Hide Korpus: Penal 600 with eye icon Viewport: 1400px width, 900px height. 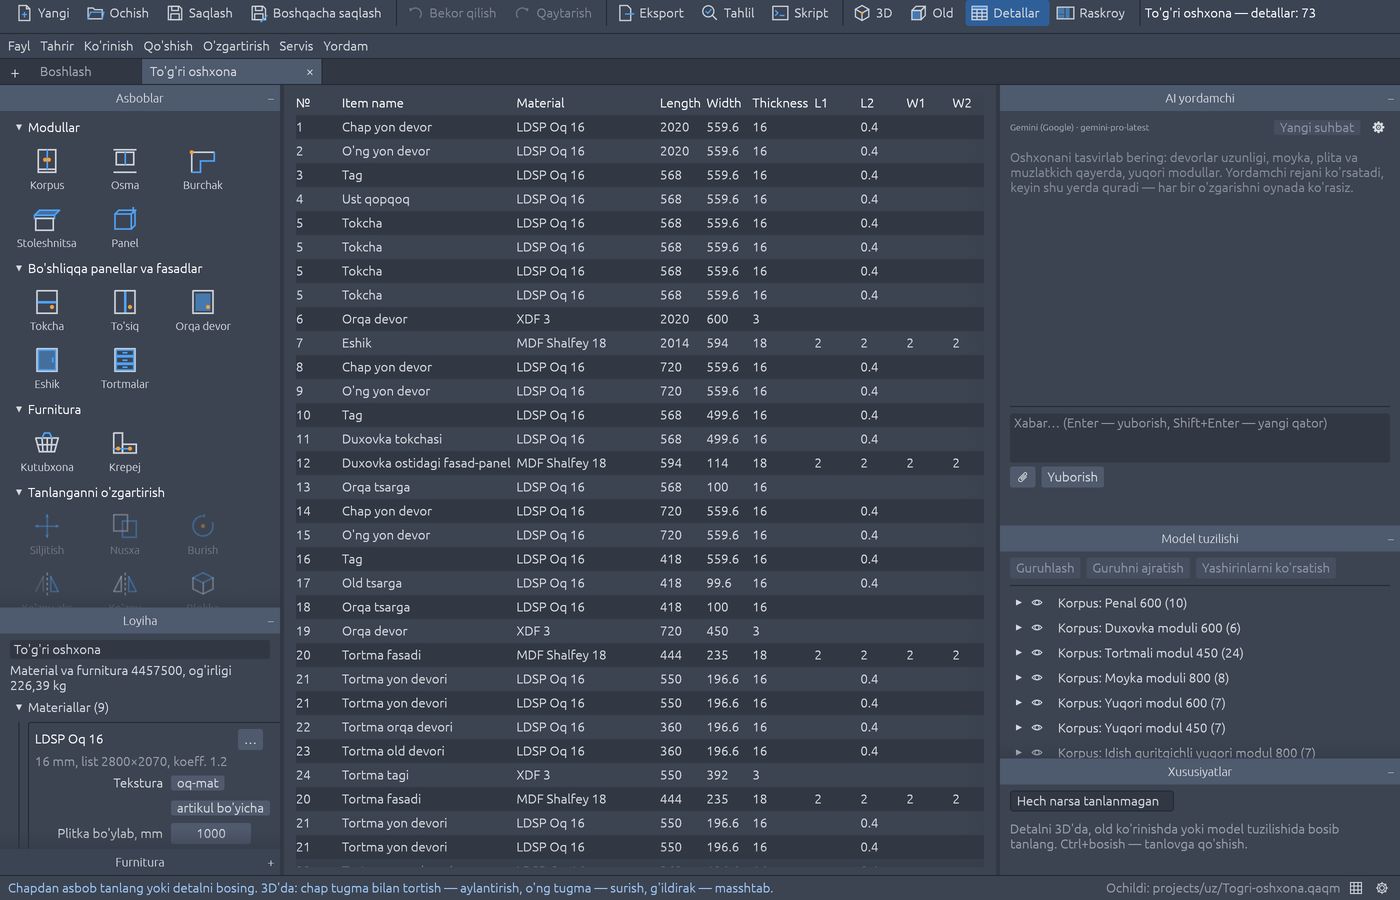1037,603
